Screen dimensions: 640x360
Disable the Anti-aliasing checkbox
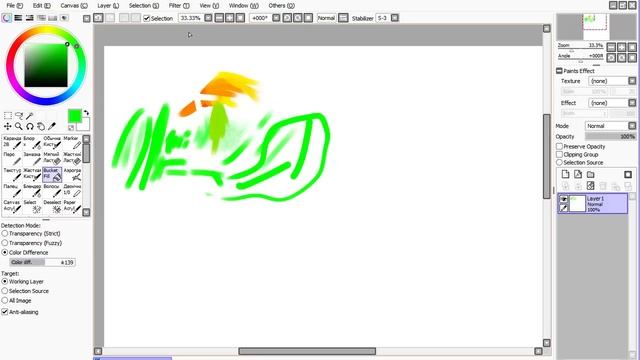tap(5, 312)
